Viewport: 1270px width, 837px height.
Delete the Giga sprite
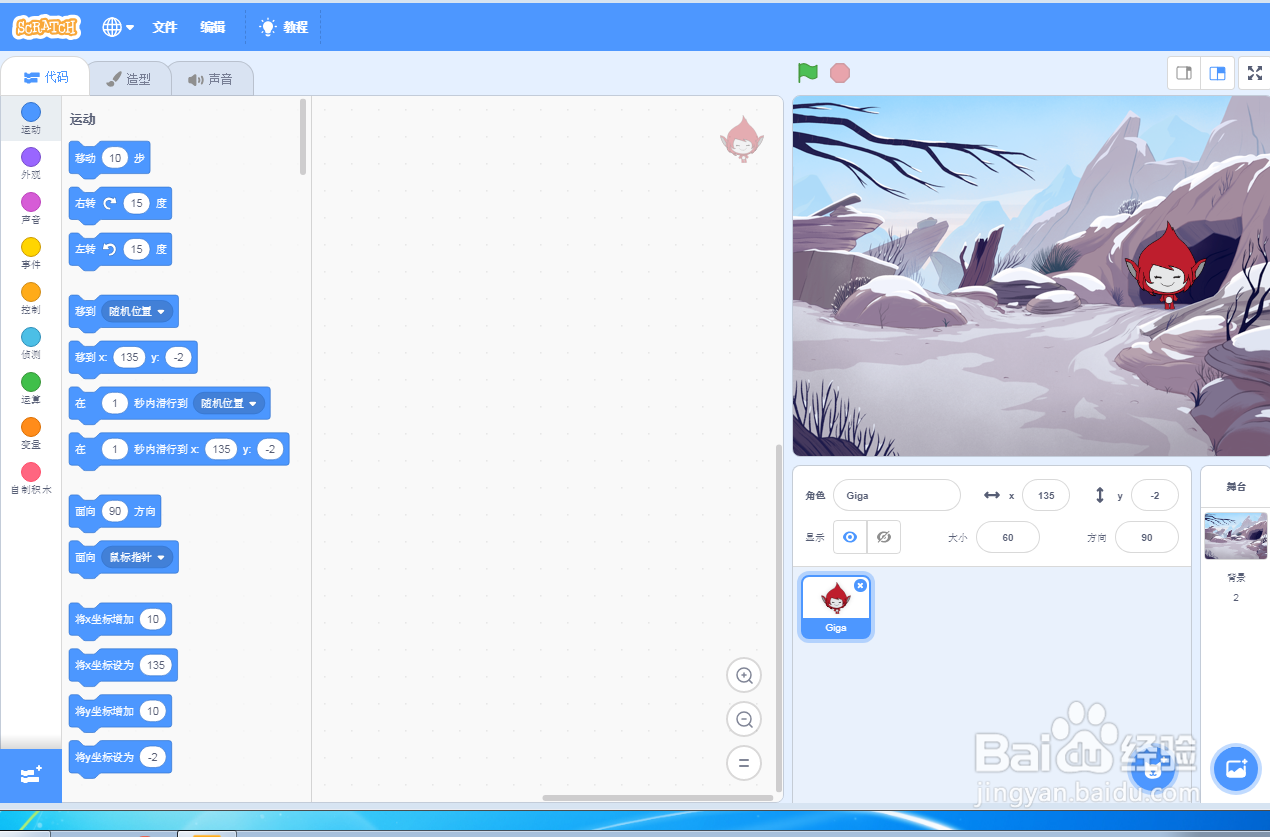click(860, 585)
